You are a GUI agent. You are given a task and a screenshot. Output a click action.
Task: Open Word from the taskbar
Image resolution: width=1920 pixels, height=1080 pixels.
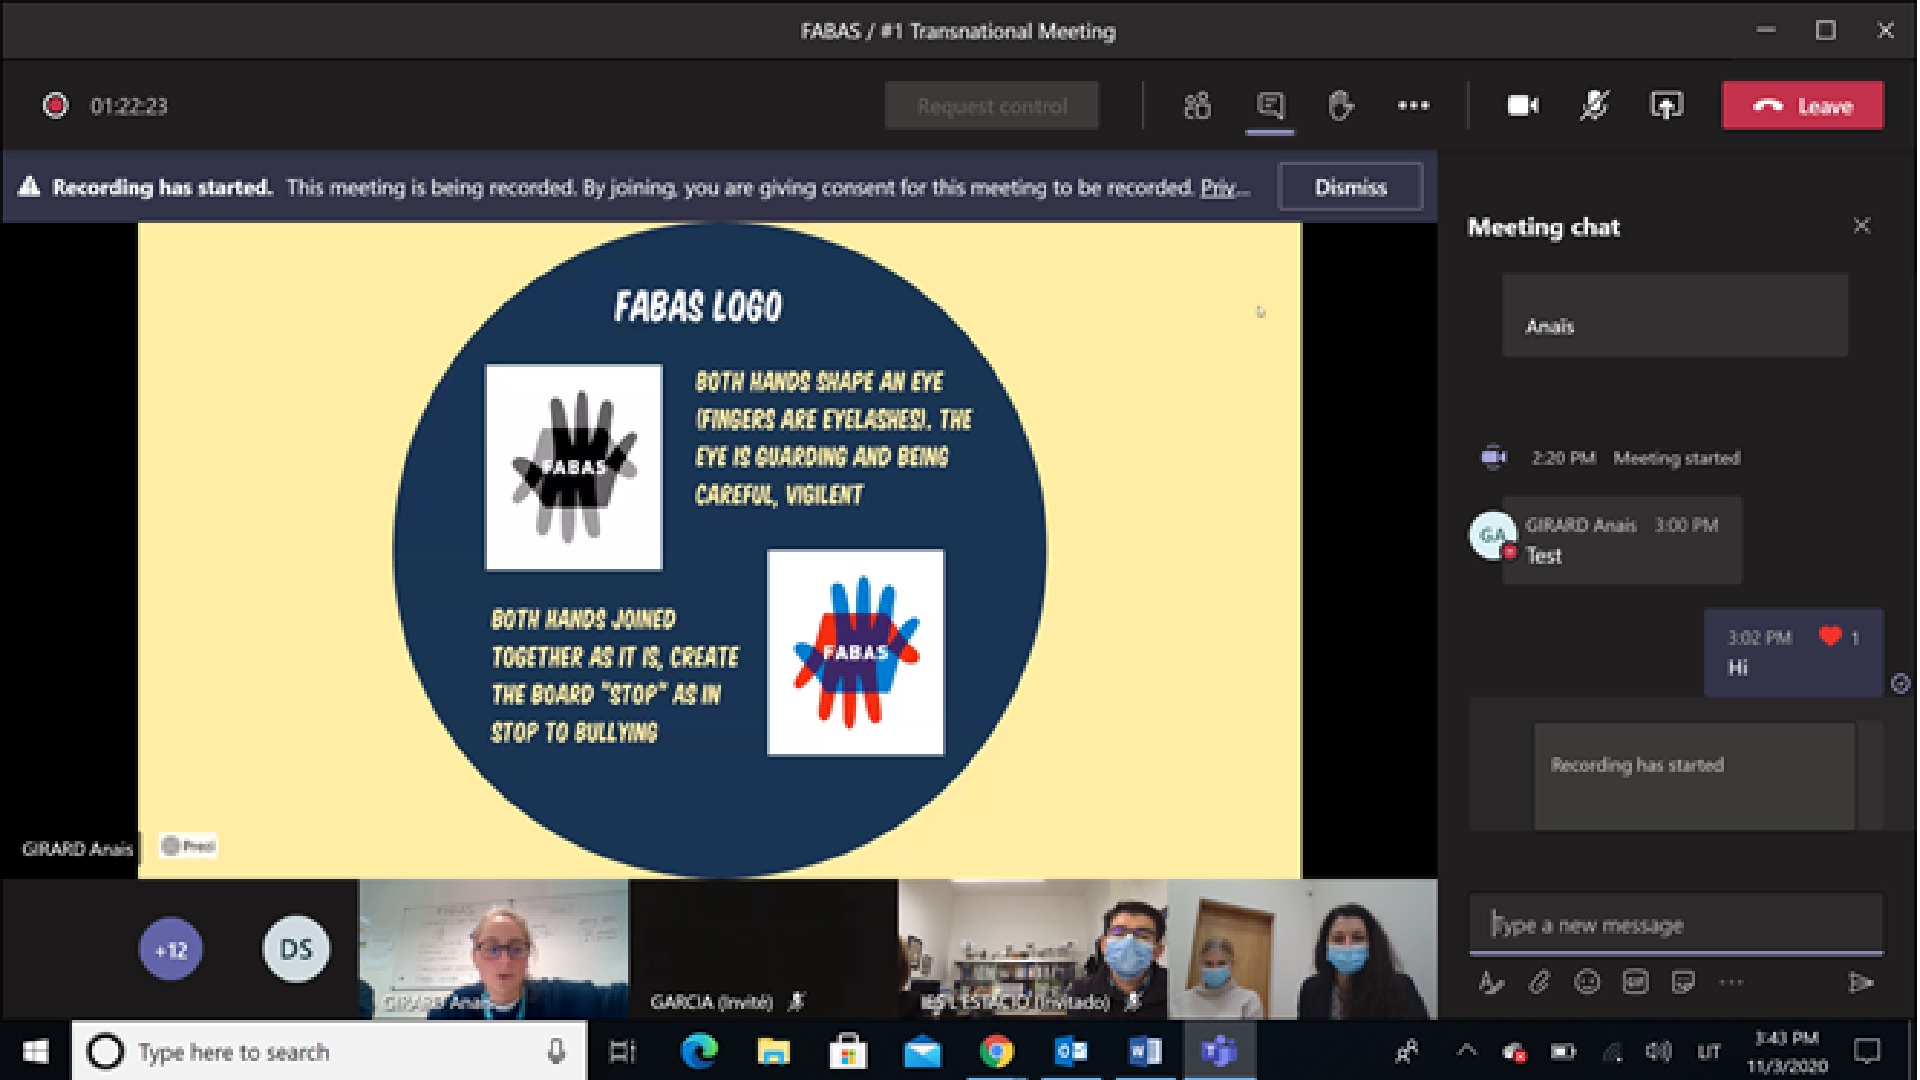(x=1144, y=1051)
